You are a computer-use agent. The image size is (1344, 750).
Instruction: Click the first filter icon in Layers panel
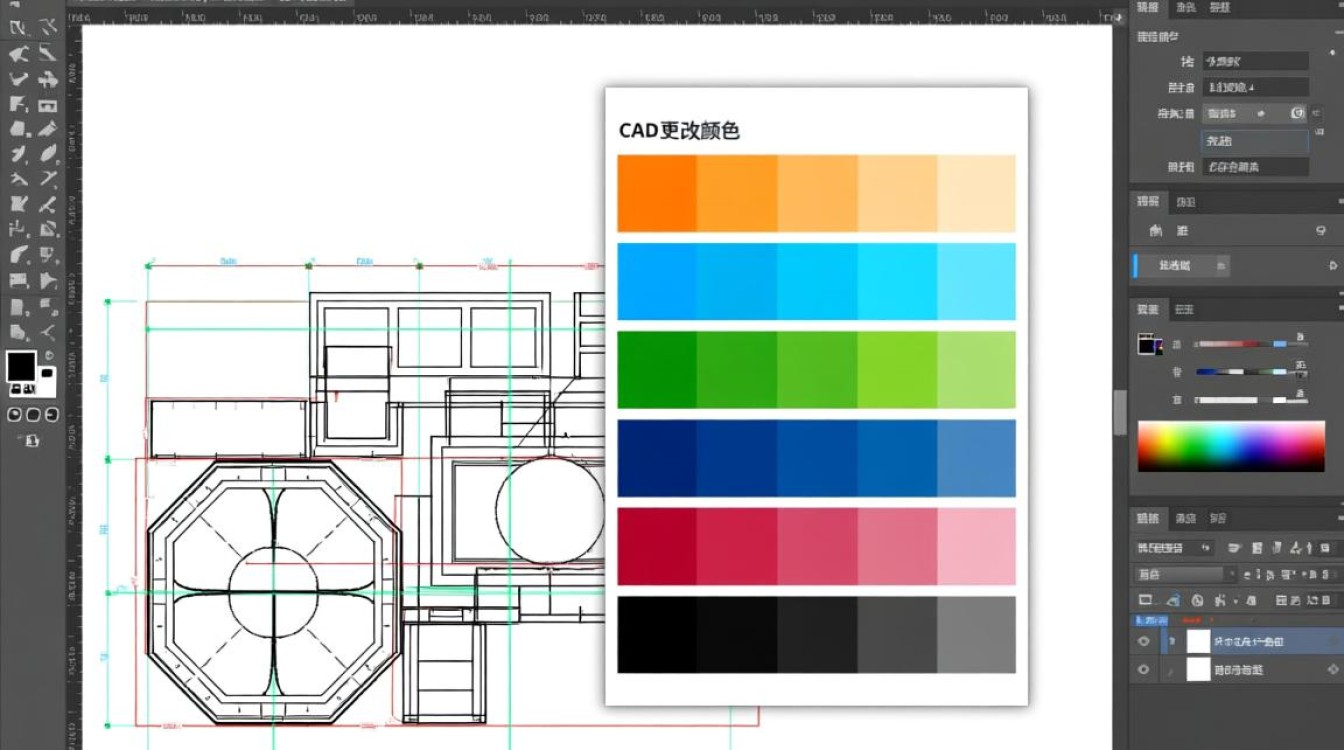(x=1231, y=548)
